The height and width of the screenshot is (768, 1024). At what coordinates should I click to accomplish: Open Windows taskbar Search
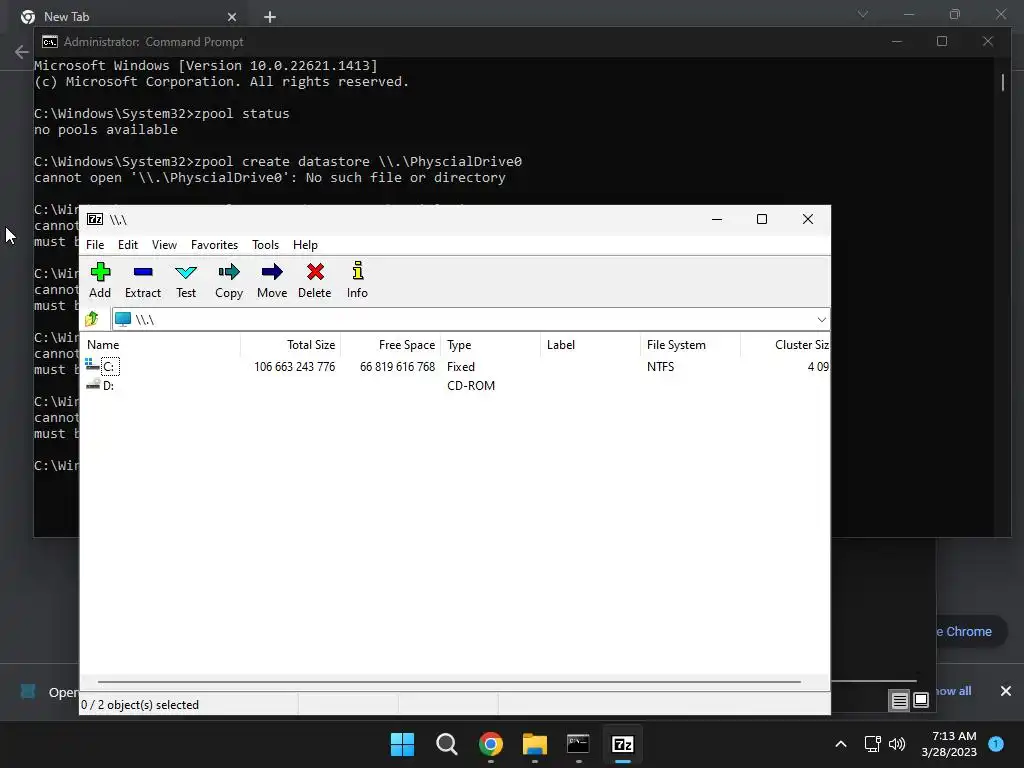pyautogui.click(x=447, y=744)
